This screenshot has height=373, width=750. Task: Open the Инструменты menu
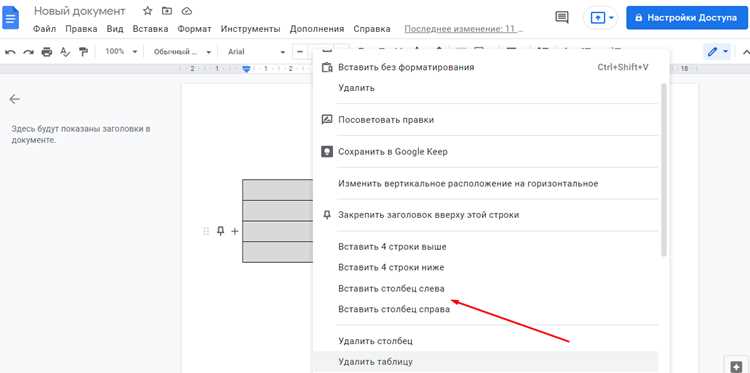click(250, 29)
